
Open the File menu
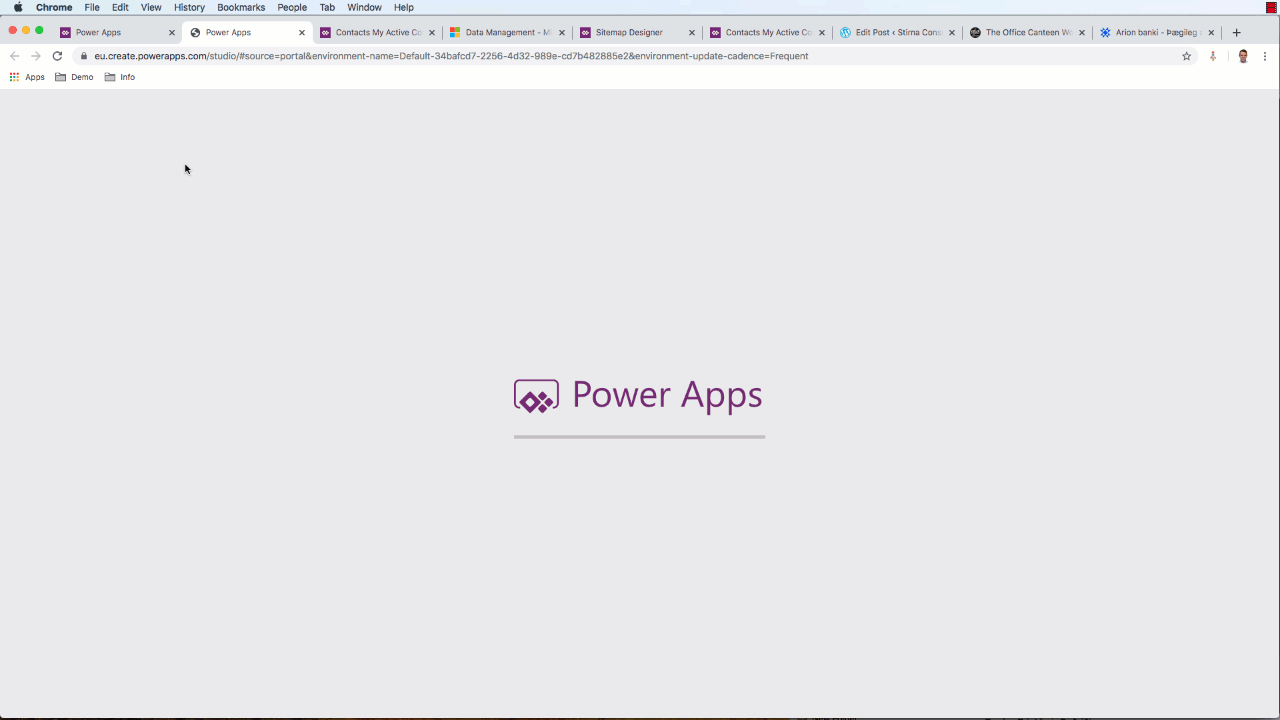[92, 7]
